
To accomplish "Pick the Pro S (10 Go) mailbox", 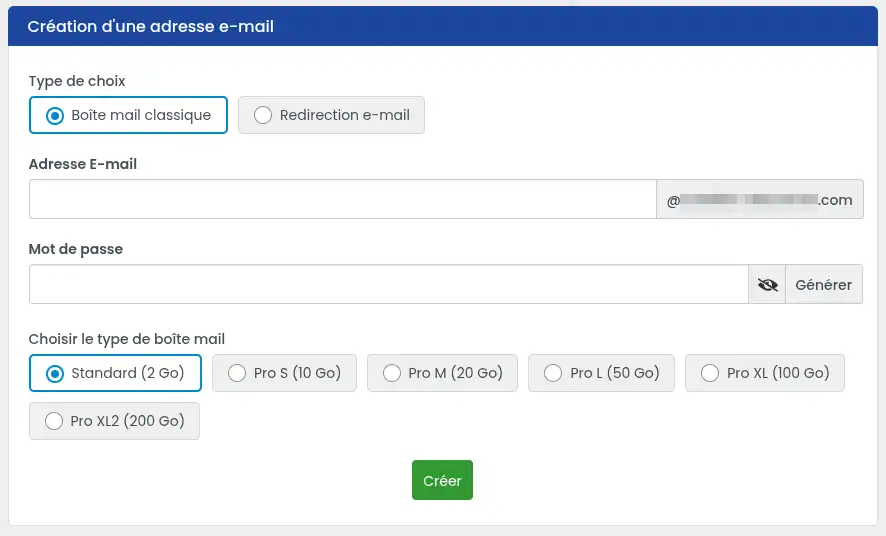I will pyautogui.click(x=284, y=373).
